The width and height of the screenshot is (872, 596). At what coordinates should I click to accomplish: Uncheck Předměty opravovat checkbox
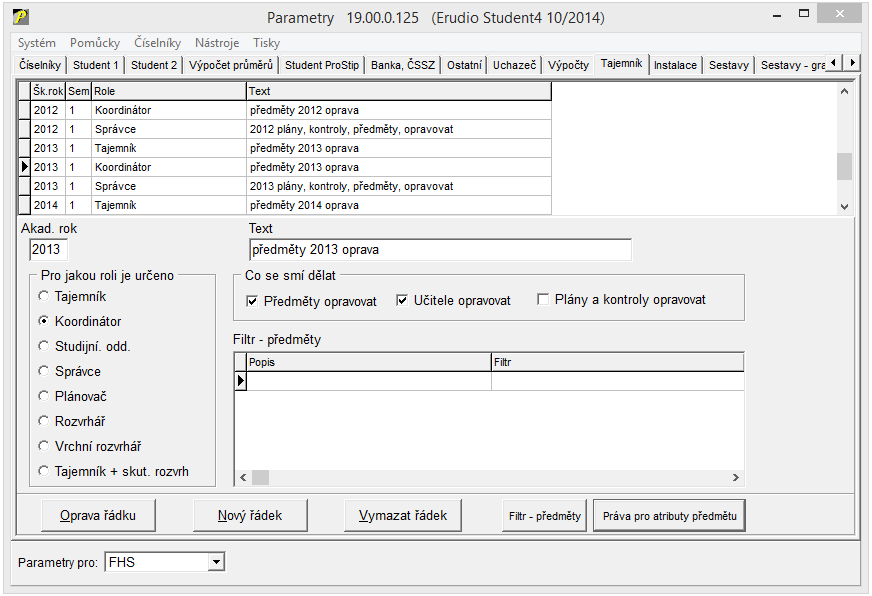click(252, 301)
